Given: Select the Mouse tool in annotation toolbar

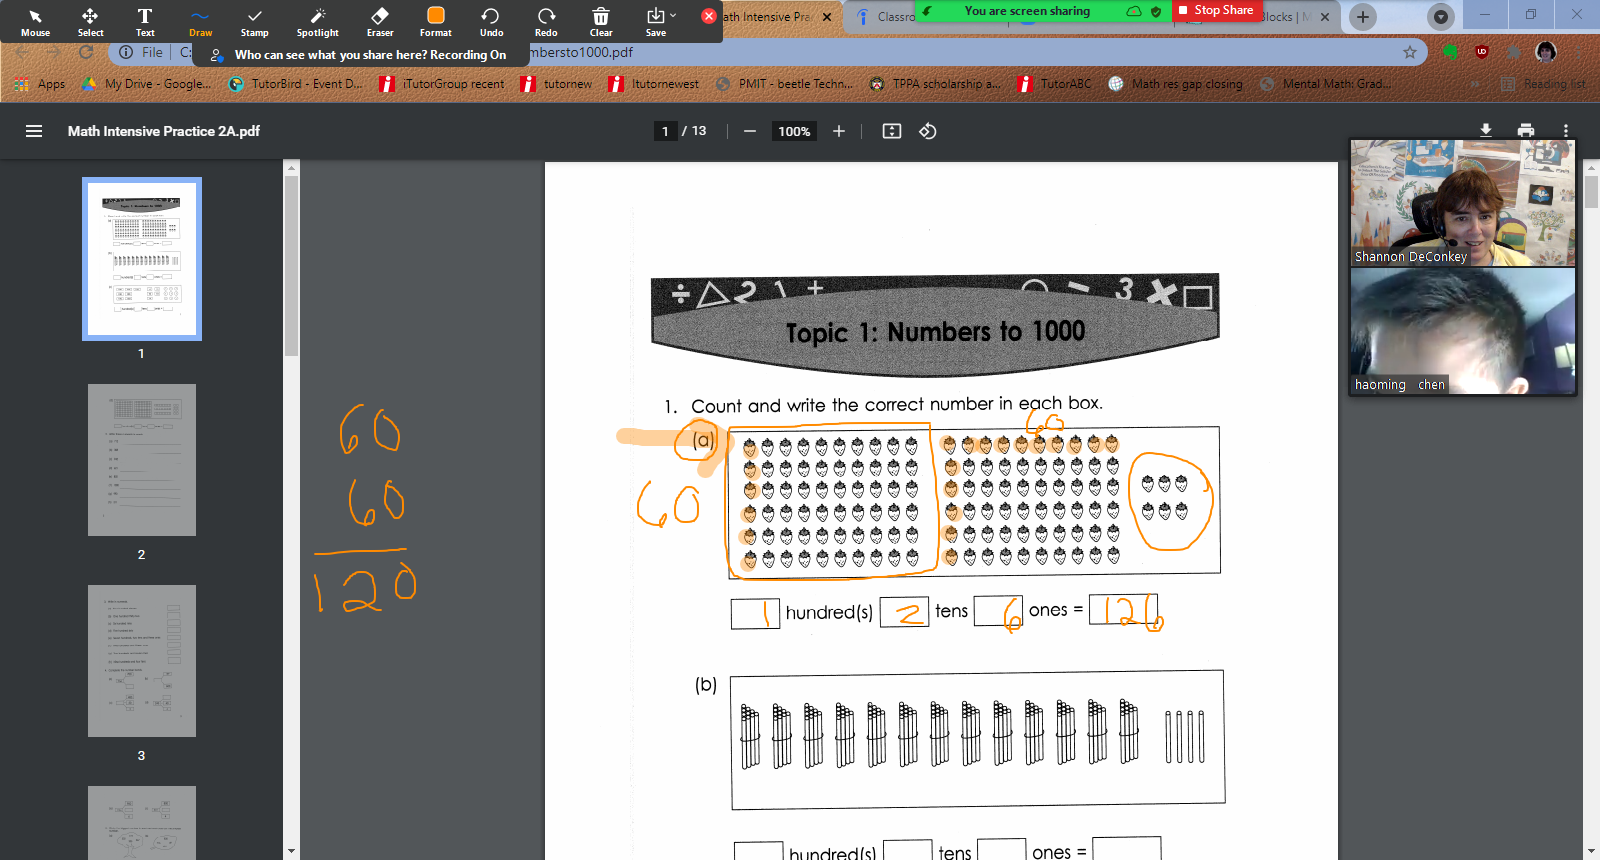Looking at the screenshot, I should (x=35, y=21).
